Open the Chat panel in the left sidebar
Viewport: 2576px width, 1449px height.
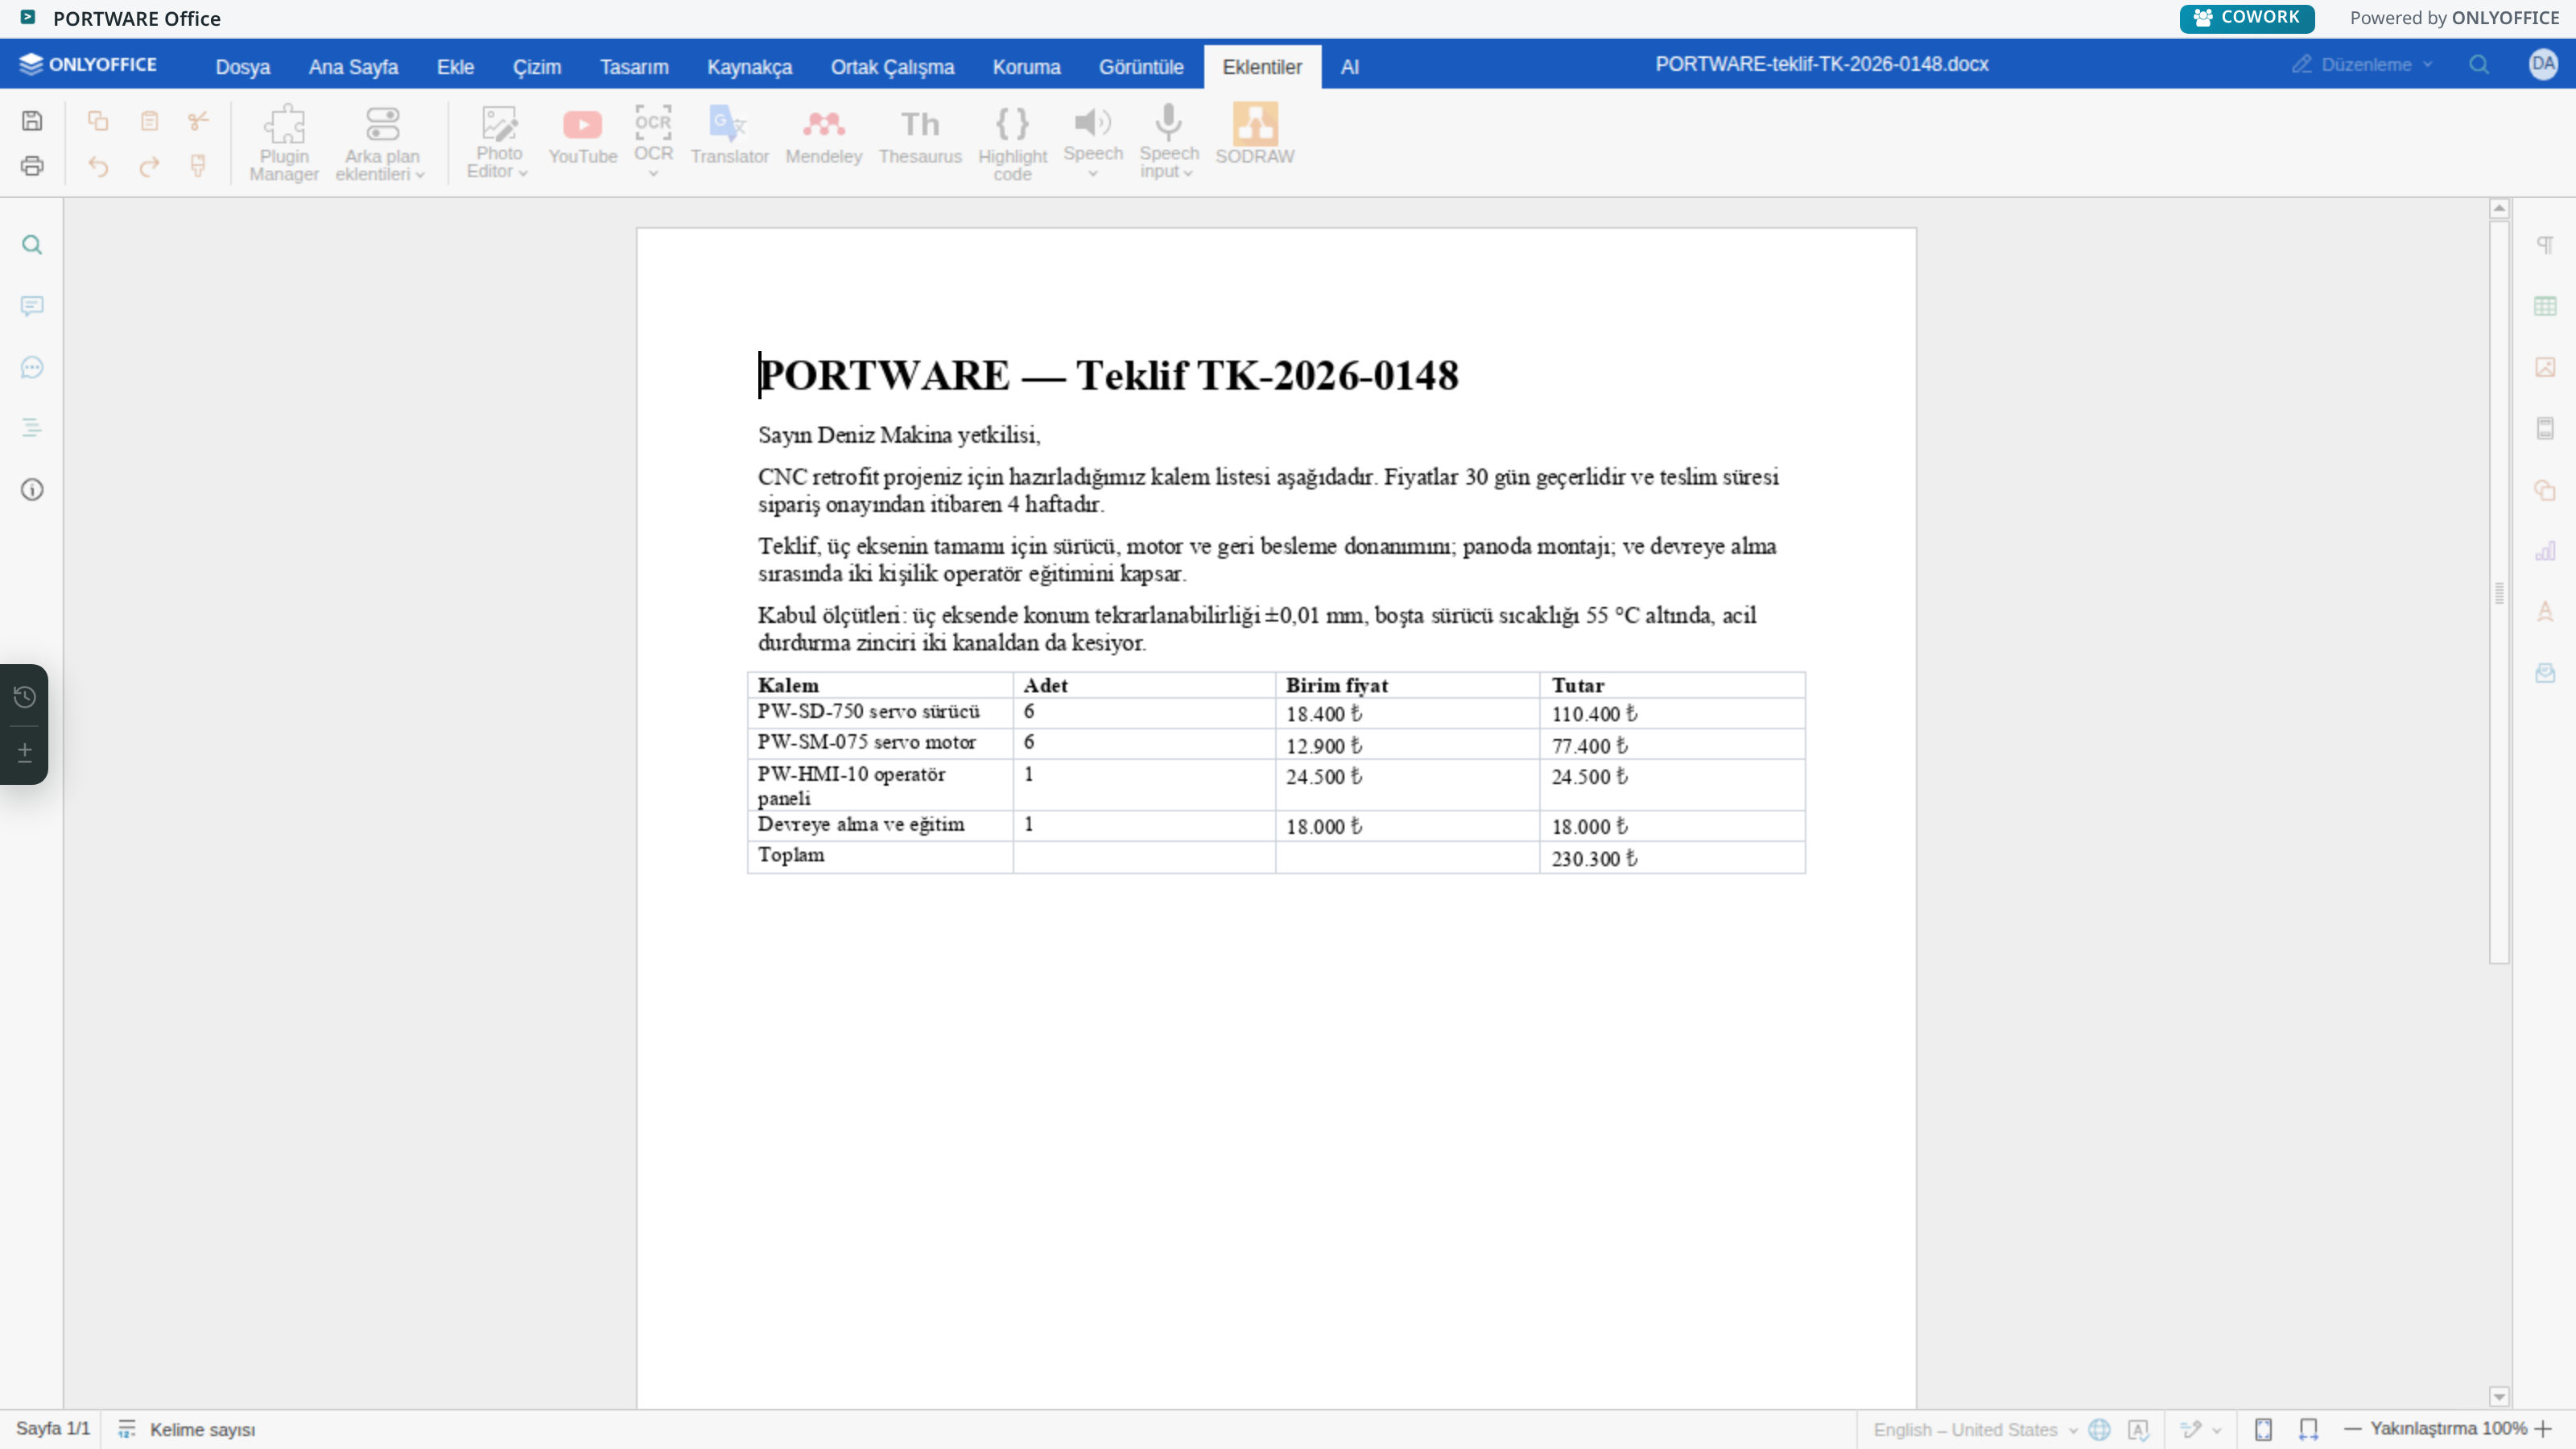point(32,367)
